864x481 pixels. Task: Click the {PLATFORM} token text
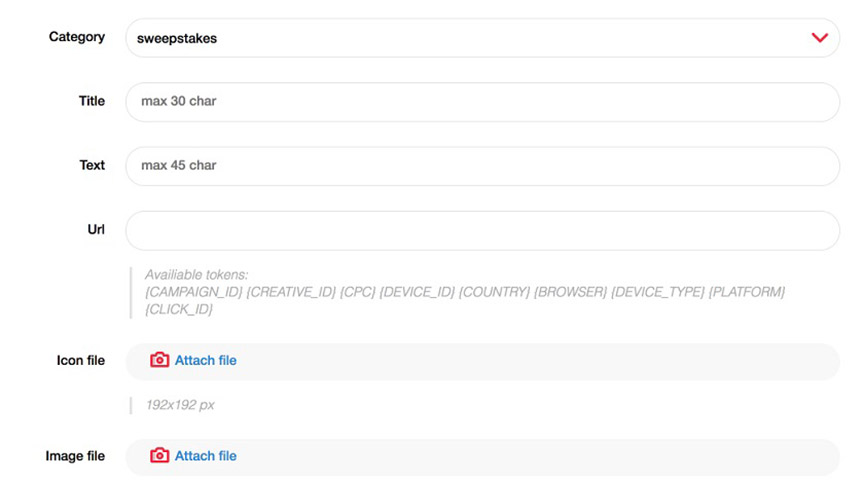(747, 292)
